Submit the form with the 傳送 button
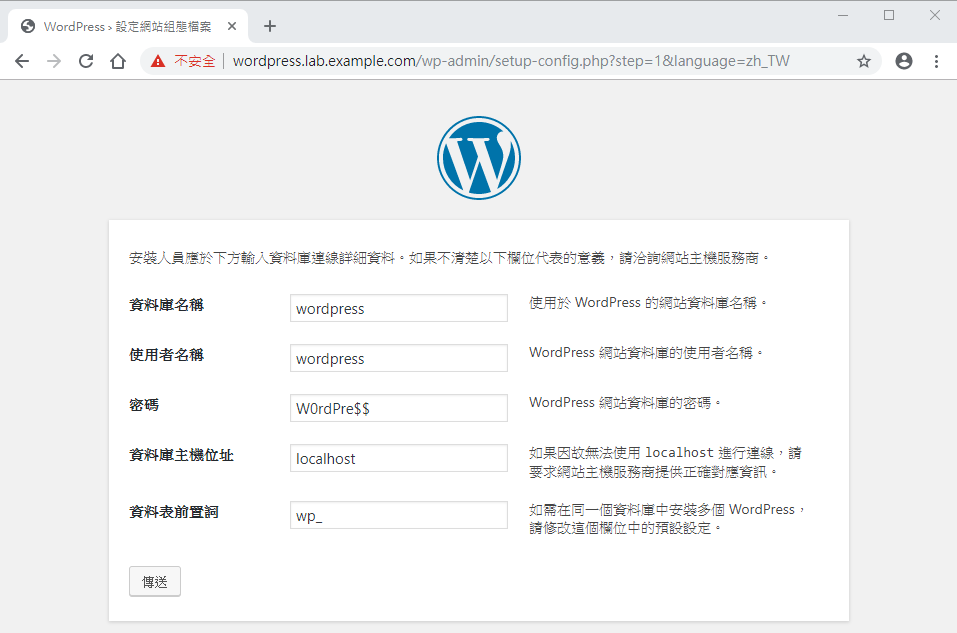 pyautogui.click(x=155, y=582)
